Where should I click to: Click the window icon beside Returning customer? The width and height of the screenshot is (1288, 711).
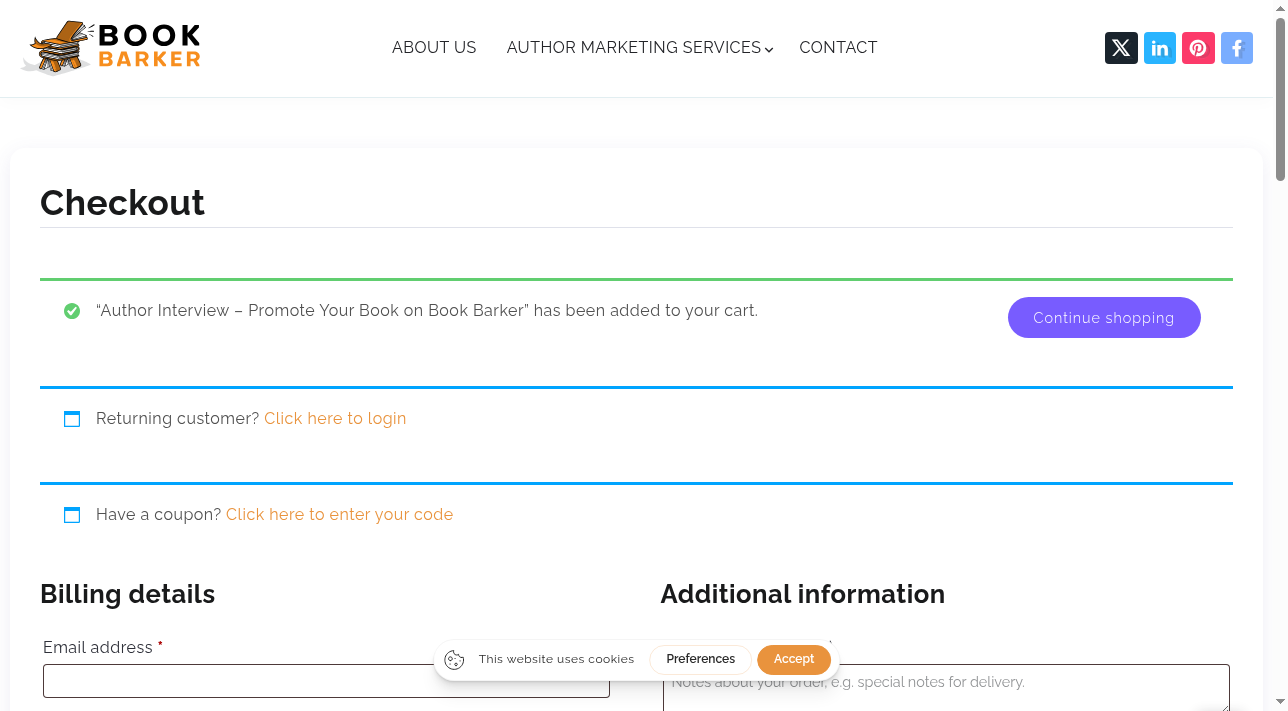pyautogui.click(x=72, y=419)
